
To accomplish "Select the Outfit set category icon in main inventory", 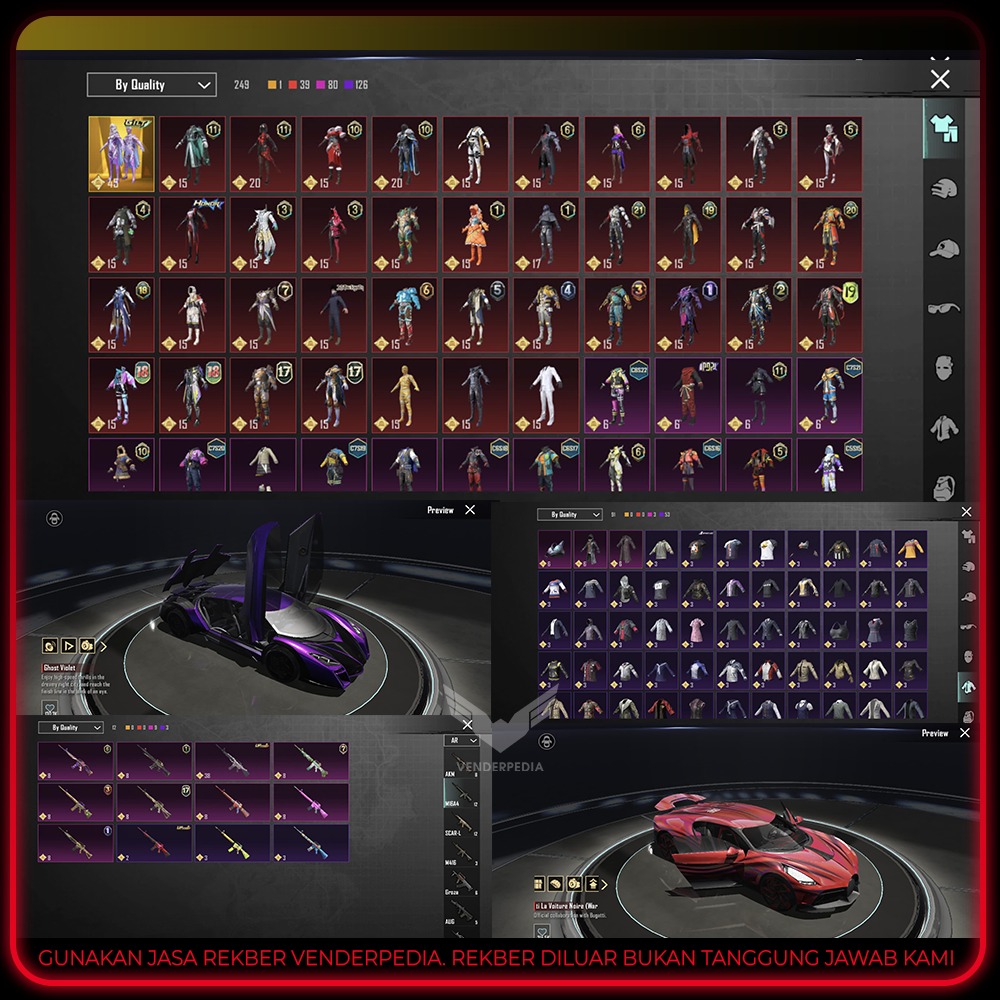I will (x=943, y=128).
